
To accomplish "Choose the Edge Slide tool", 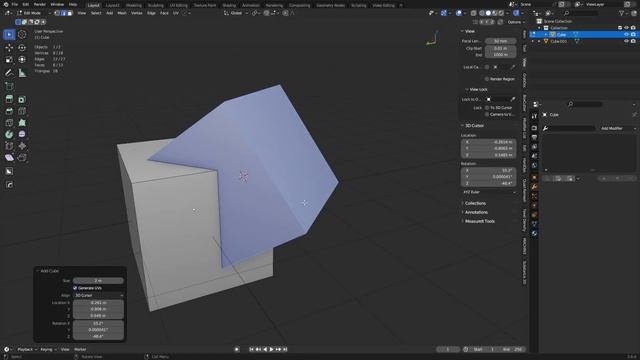I will point(9,146).
